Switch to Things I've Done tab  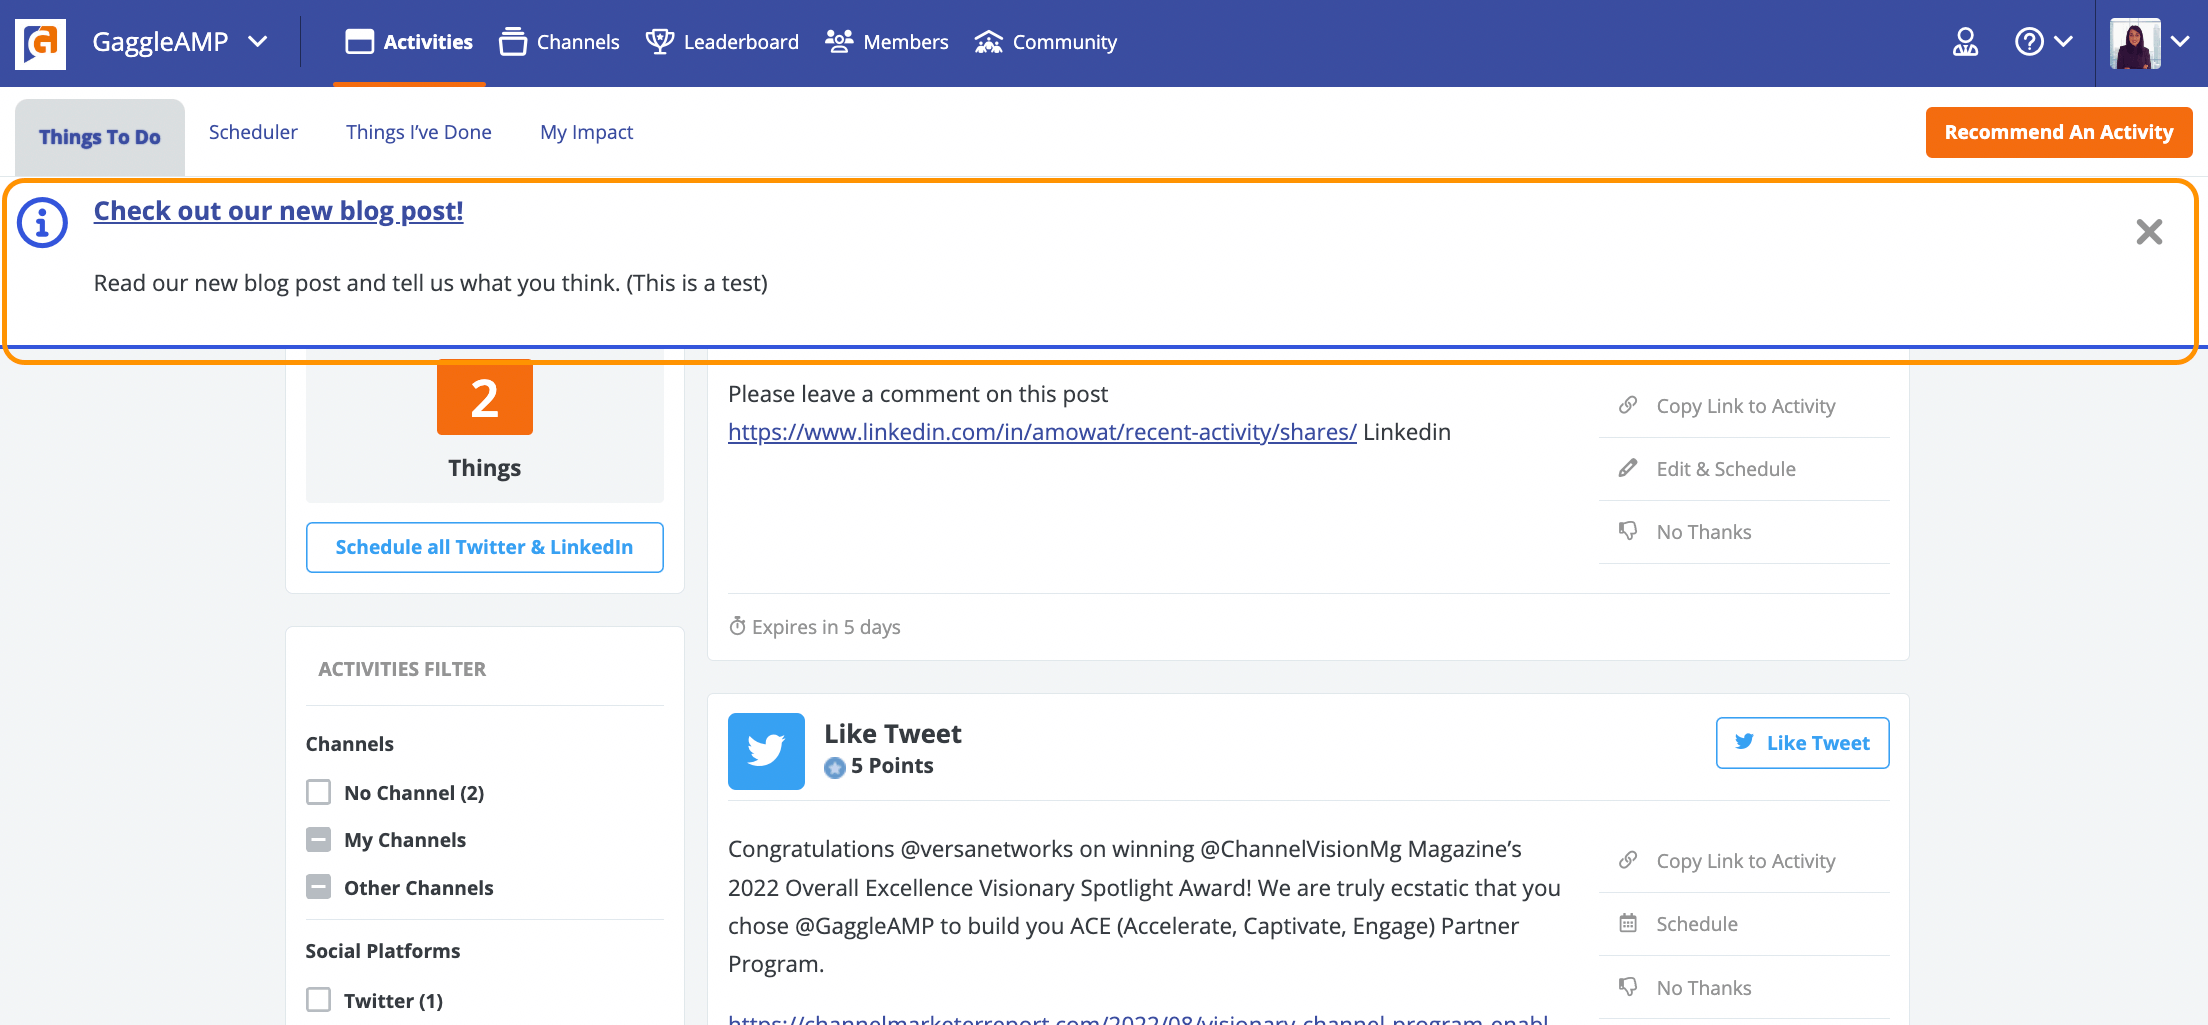[x=419, y=132]
